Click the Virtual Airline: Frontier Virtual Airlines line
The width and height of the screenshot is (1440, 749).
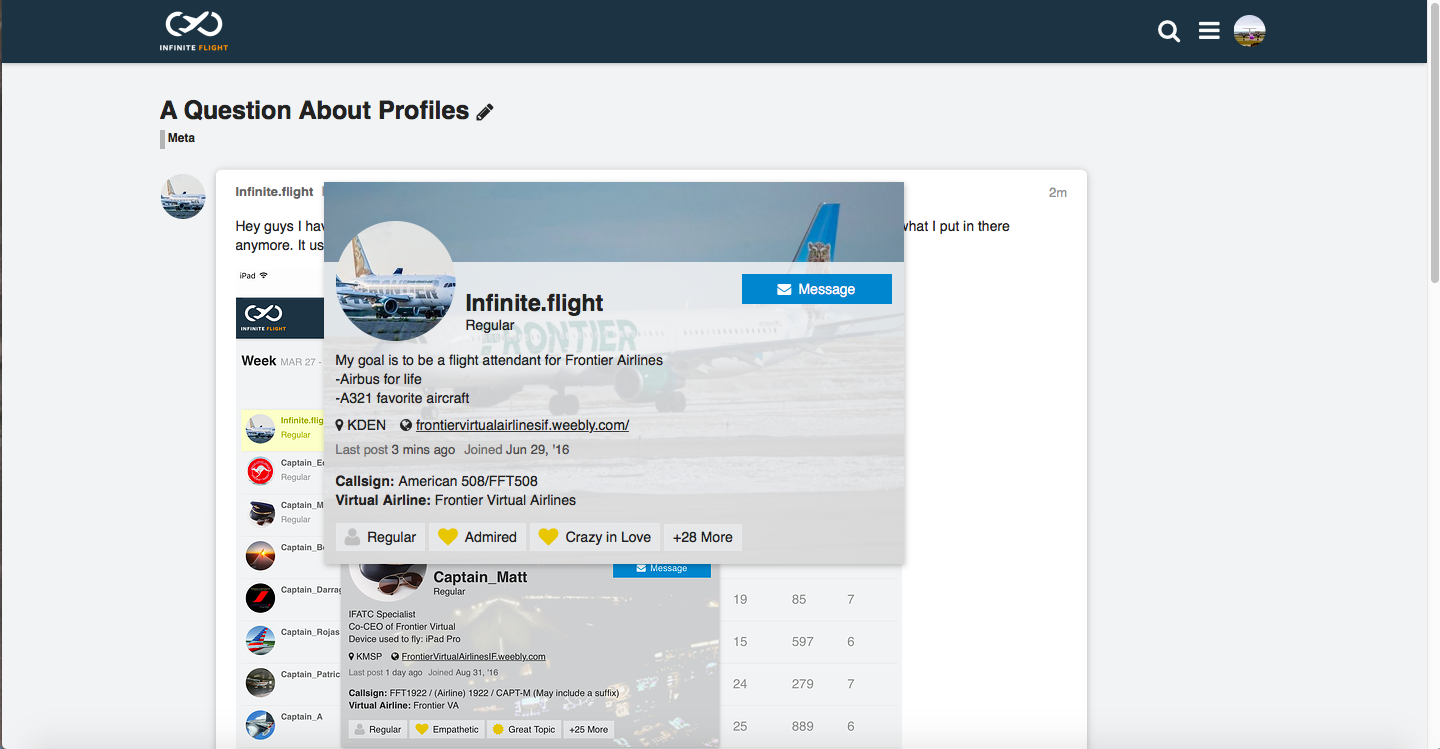[456, 500]
